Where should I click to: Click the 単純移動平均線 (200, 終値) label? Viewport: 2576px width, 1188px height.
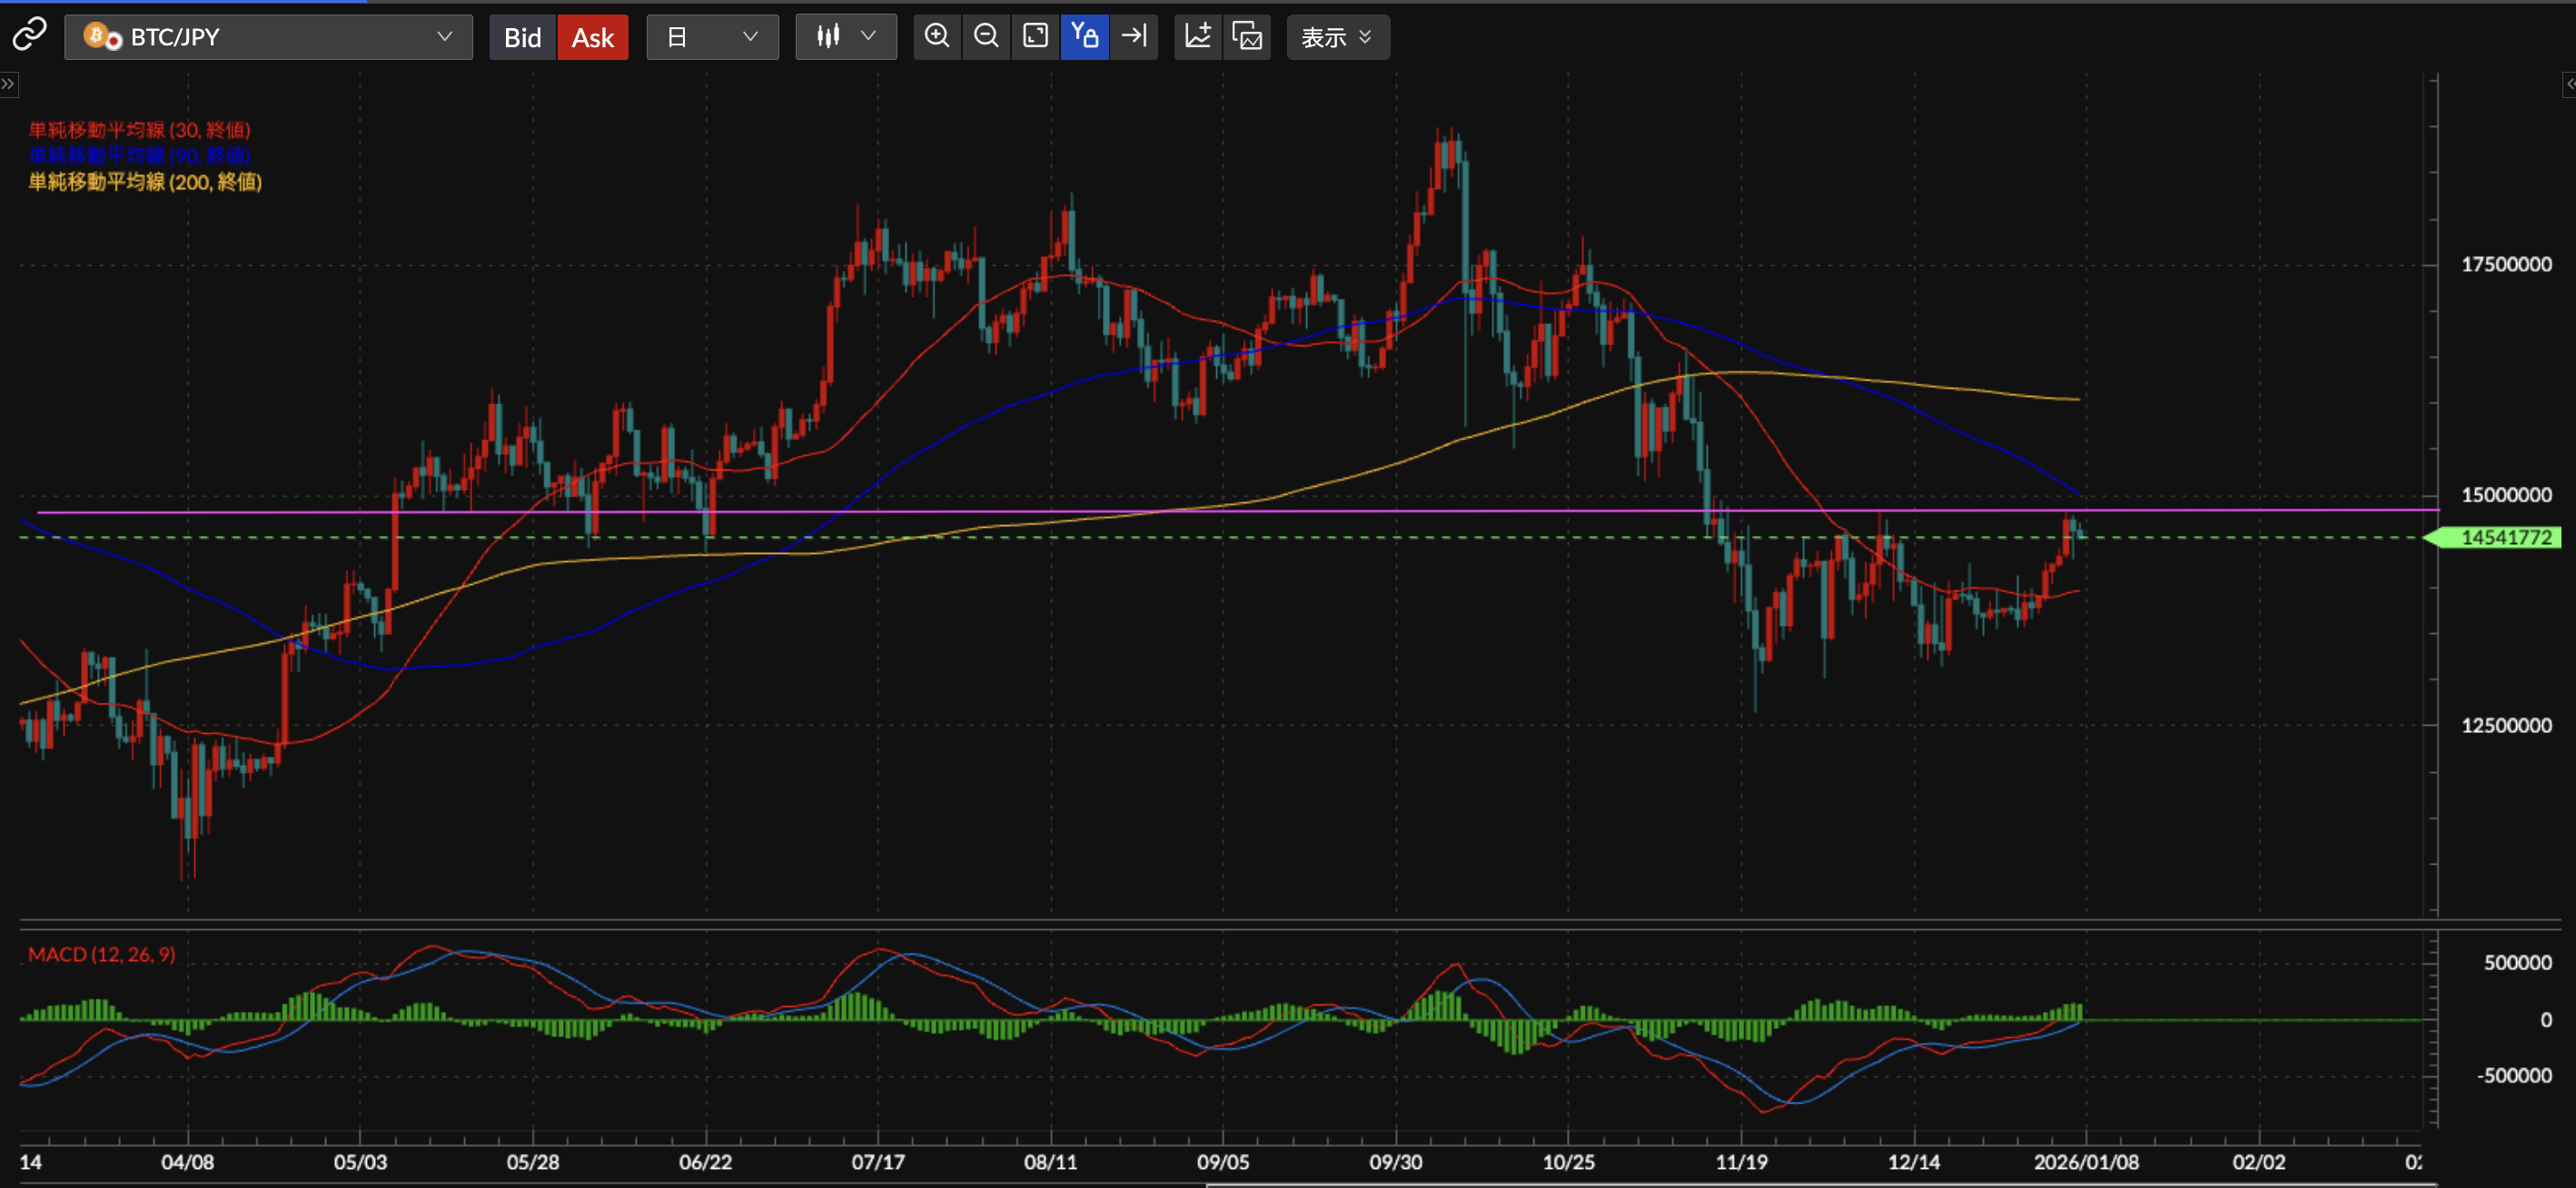click(x=145, y=182)
